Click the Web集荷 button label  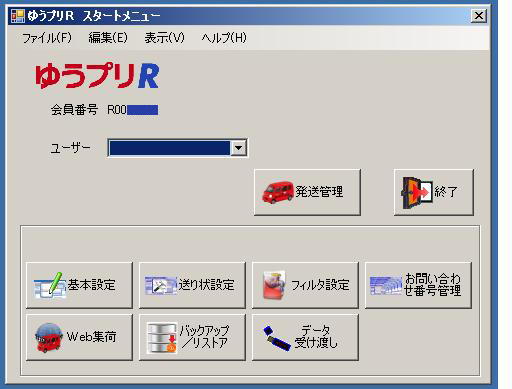click(x=91, y=337)
